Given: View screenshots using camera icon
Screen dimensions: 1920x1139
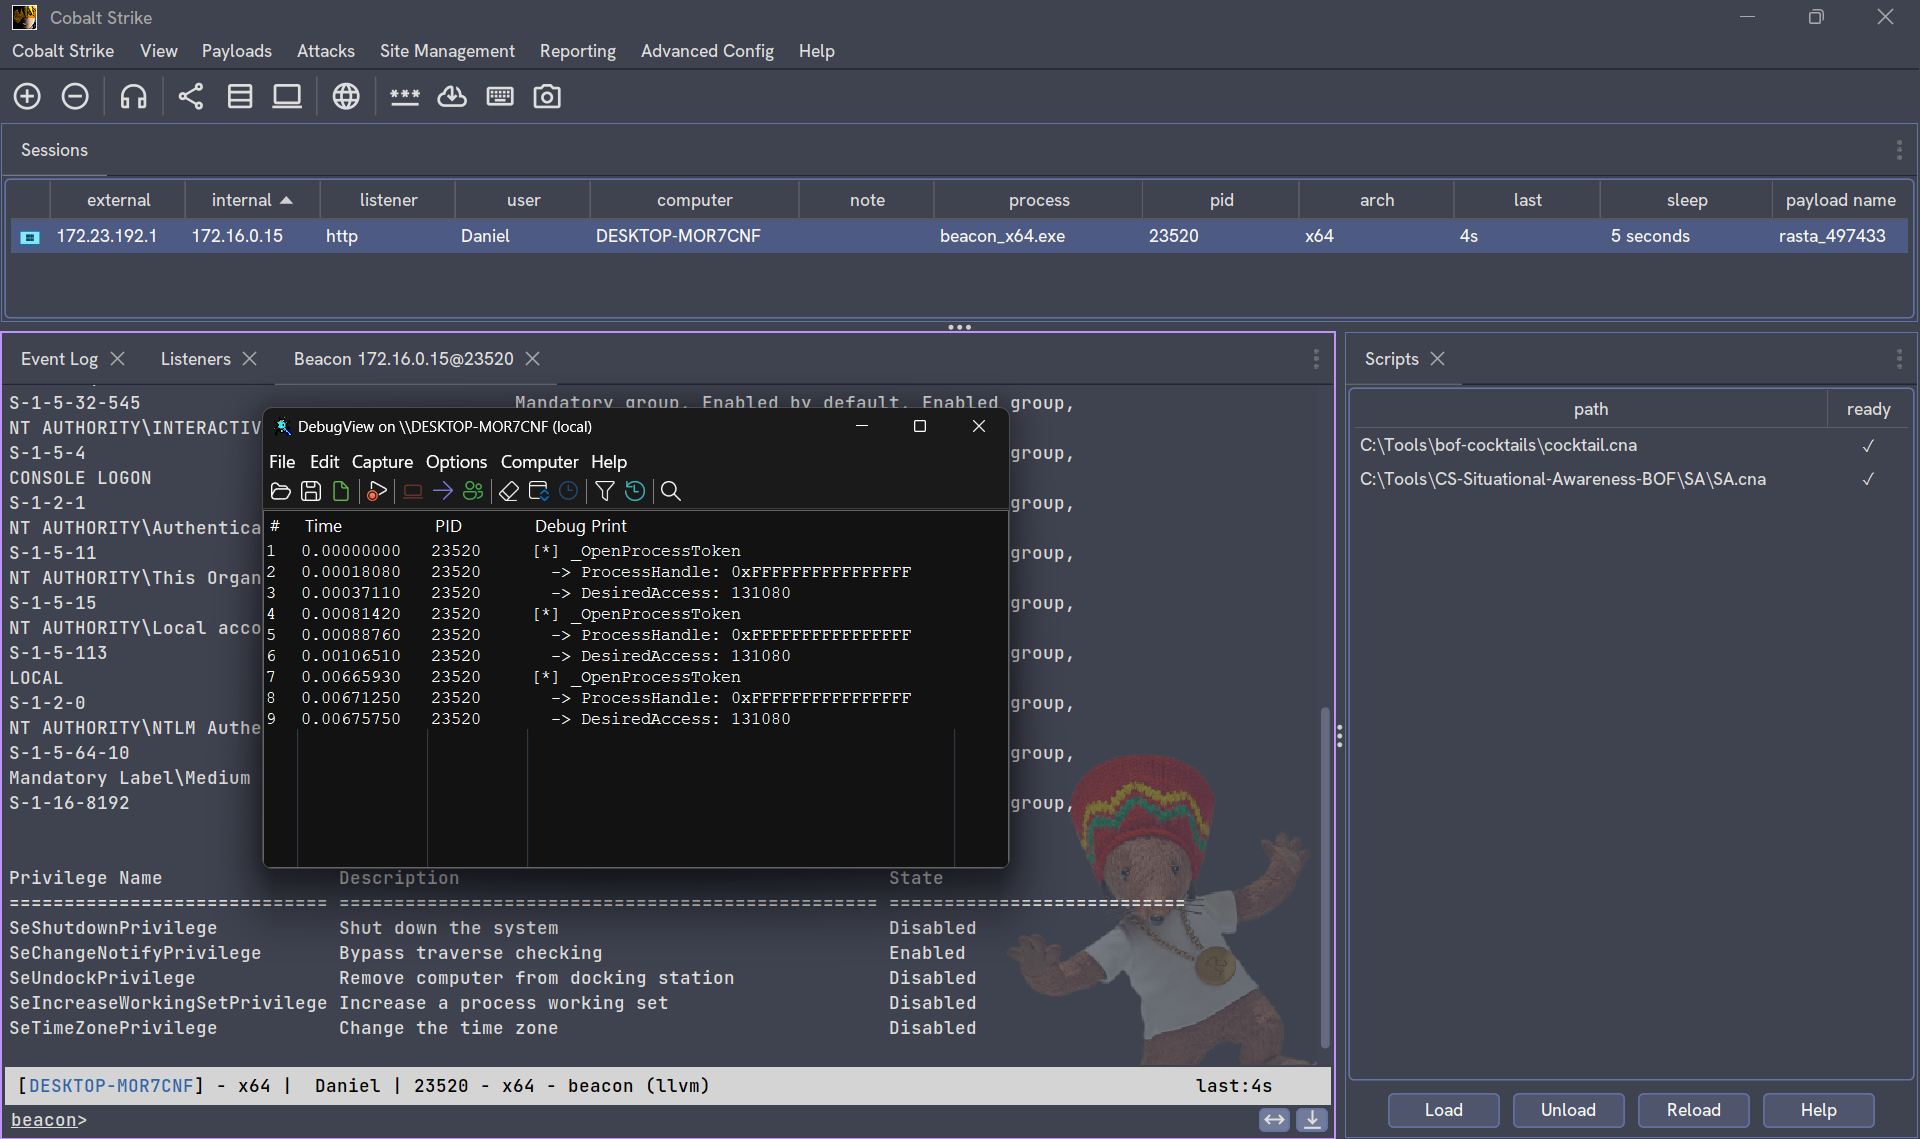Looking at the screenshot, I should (547, 96).
